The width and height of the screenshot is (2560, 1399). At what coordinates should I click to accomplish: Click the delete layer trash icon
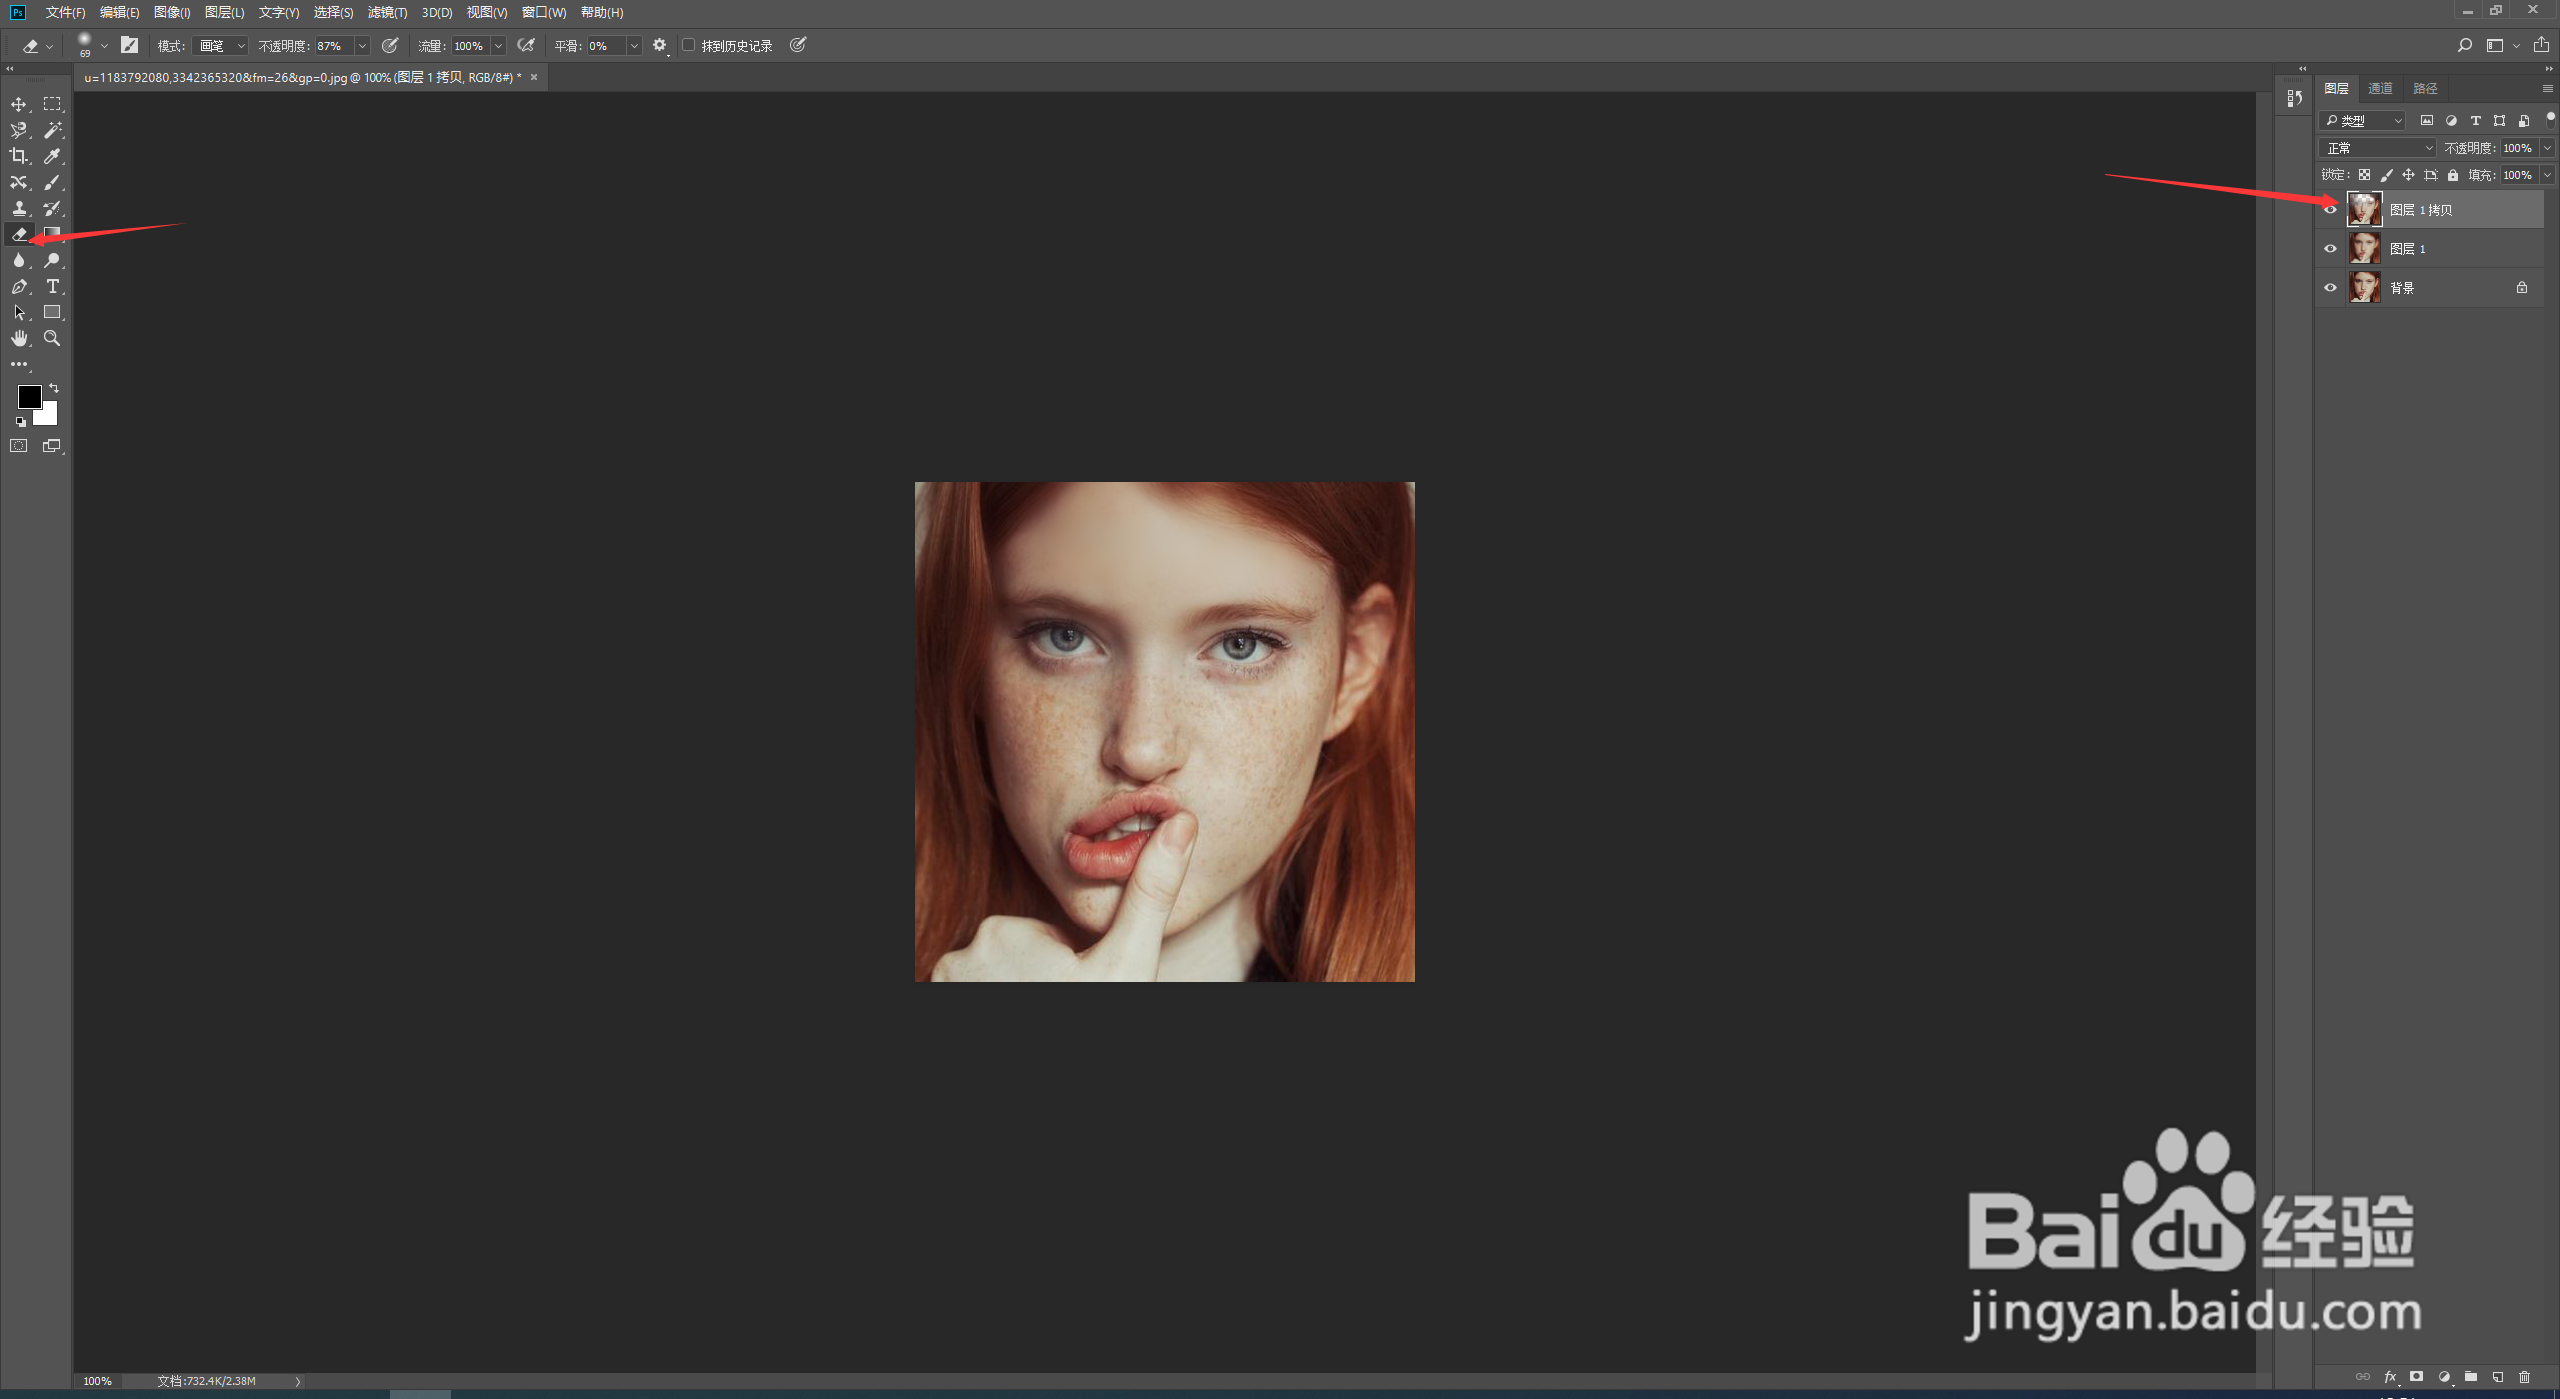pos(2524,1377)
